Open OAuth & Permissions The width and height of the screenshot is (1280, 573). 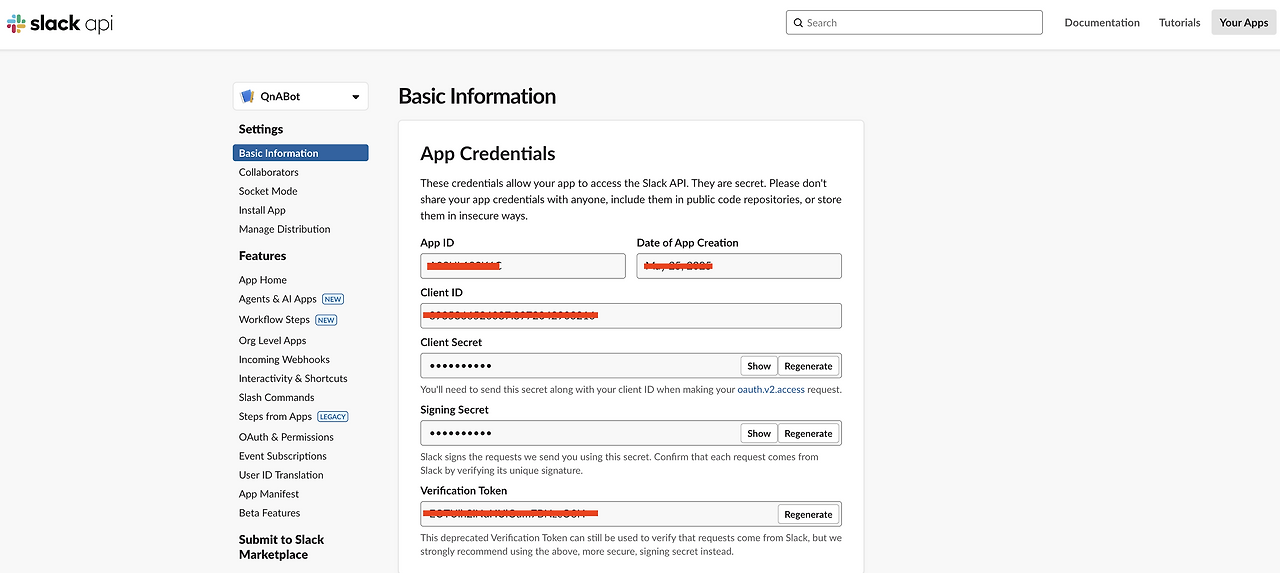tap(286, 437)
